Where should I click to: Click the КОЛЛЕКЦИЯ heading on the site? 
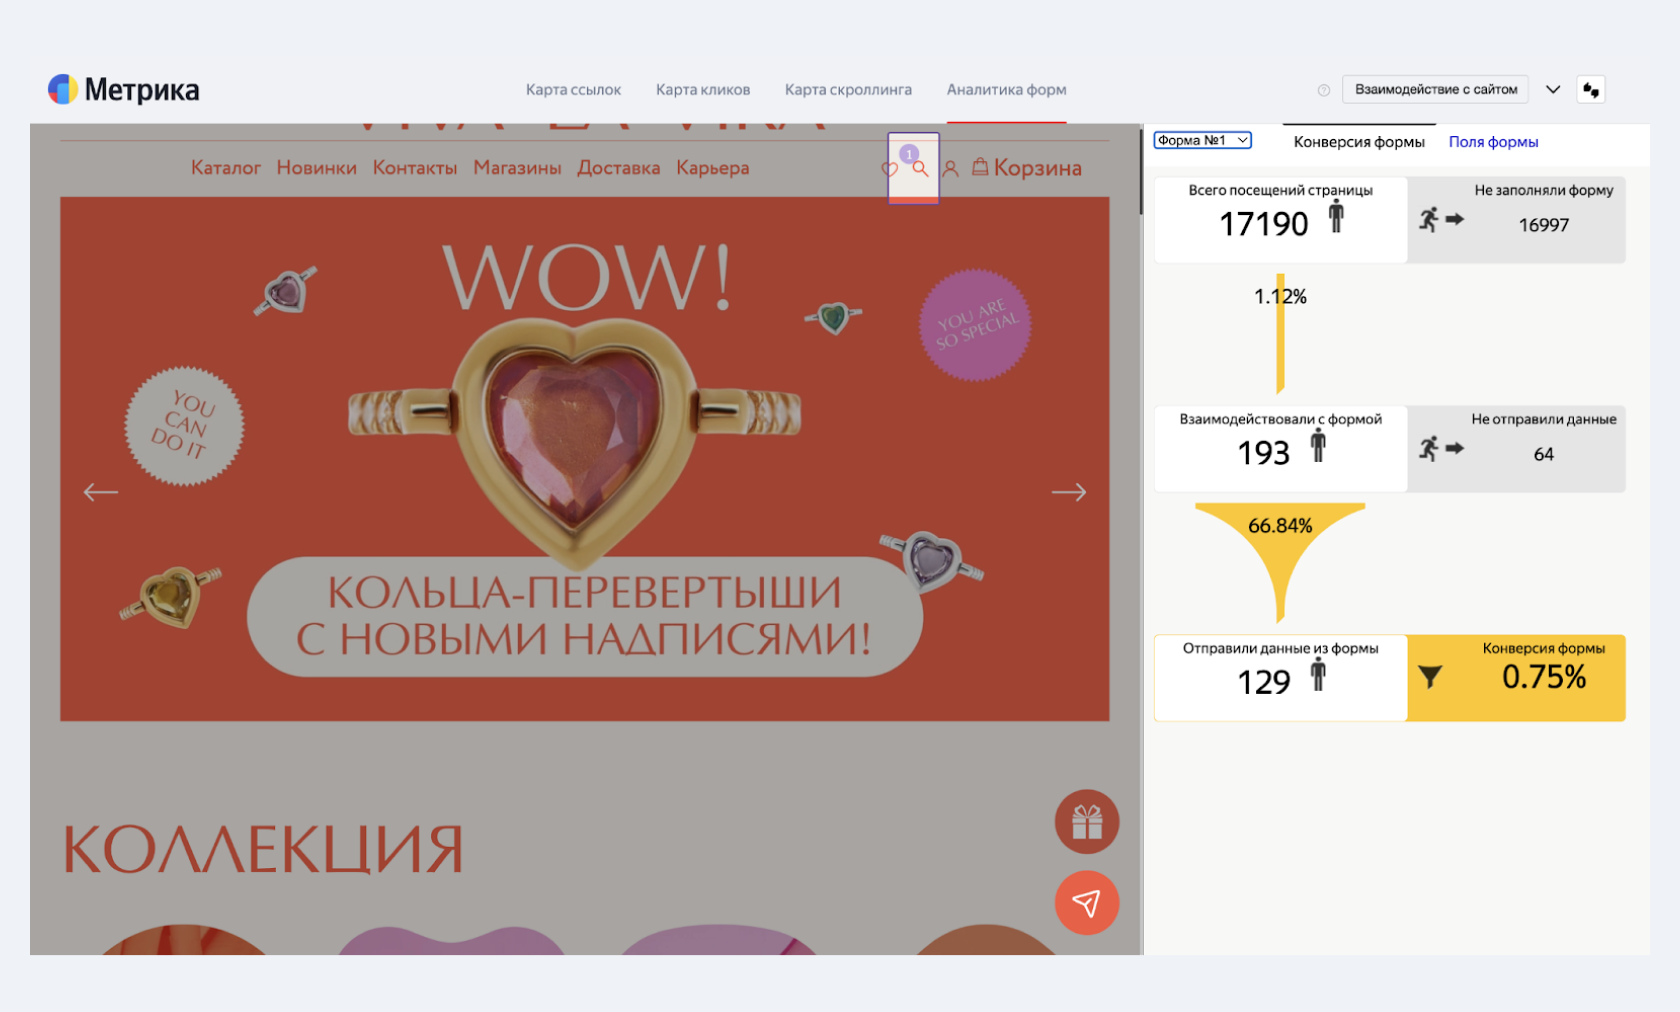click(x=262, y=850)
